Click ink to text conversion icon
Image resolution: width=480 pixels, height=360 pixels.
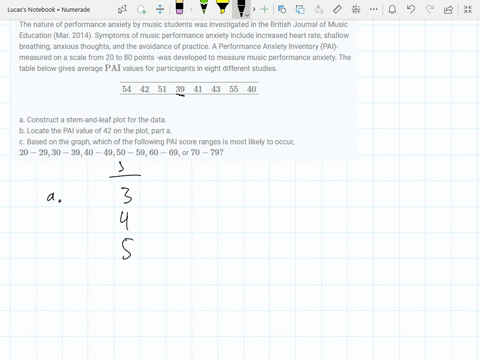(319, 9)
